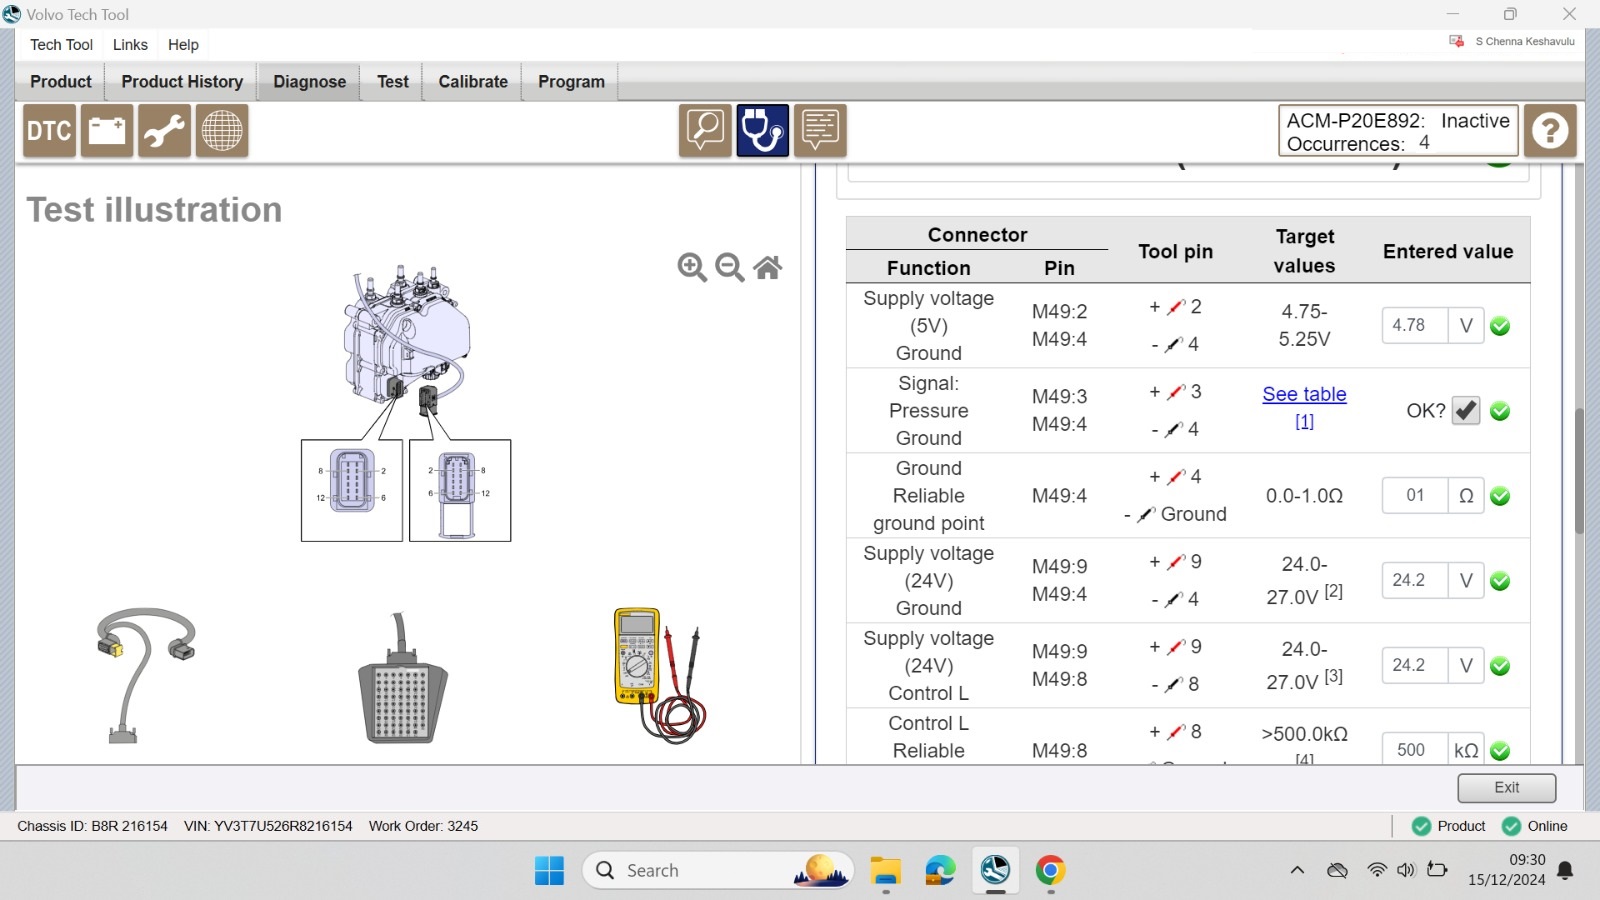1600x900 pixels.
Task: Click the help question mark icon
Action: click(1551, 131)
